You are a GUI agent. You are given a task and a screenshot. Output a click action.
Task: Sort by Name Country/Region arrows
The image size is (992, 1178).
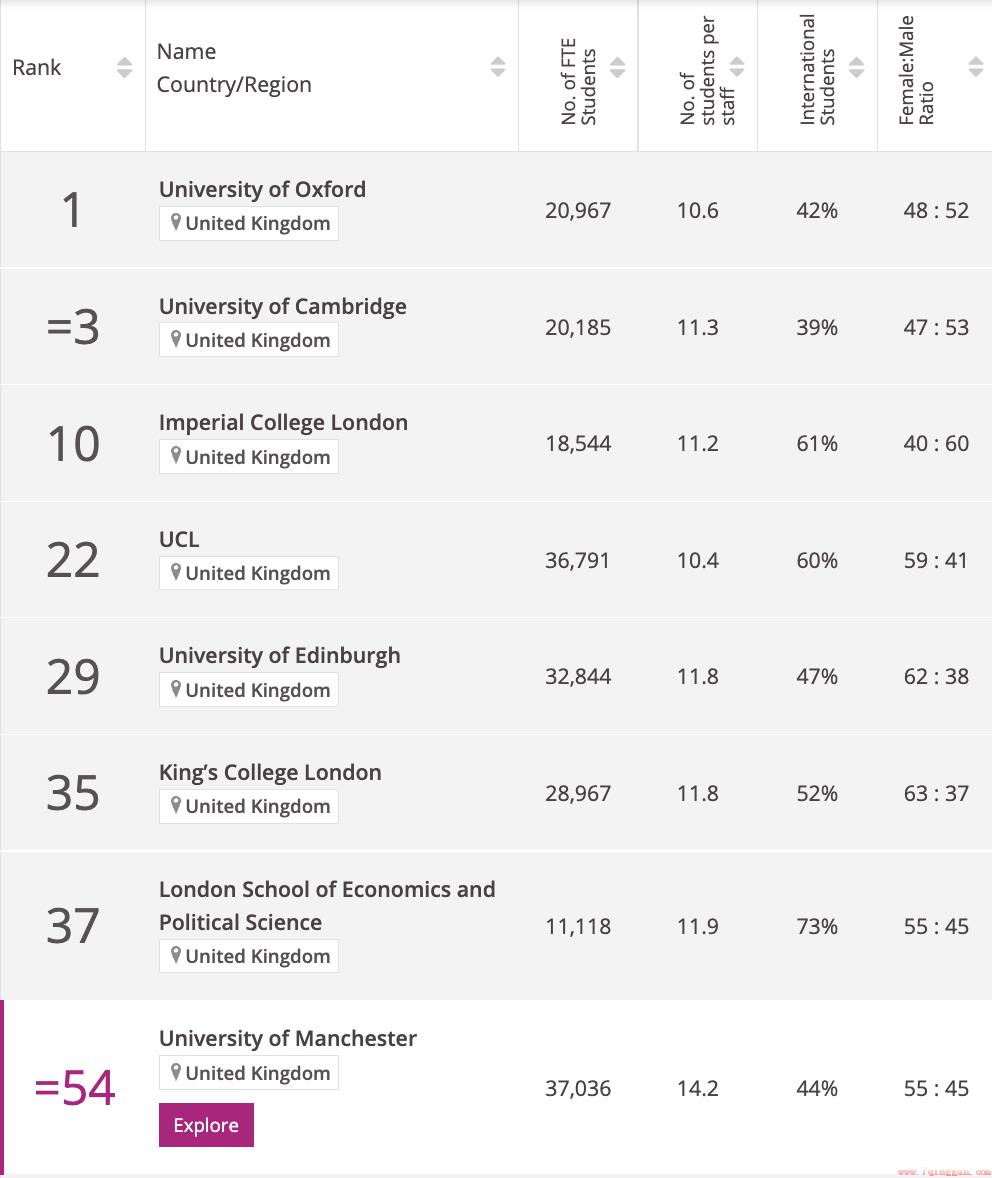tap(498, 67)
